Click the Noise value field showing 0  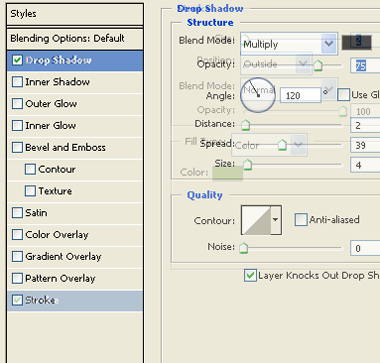click(365, 248)
